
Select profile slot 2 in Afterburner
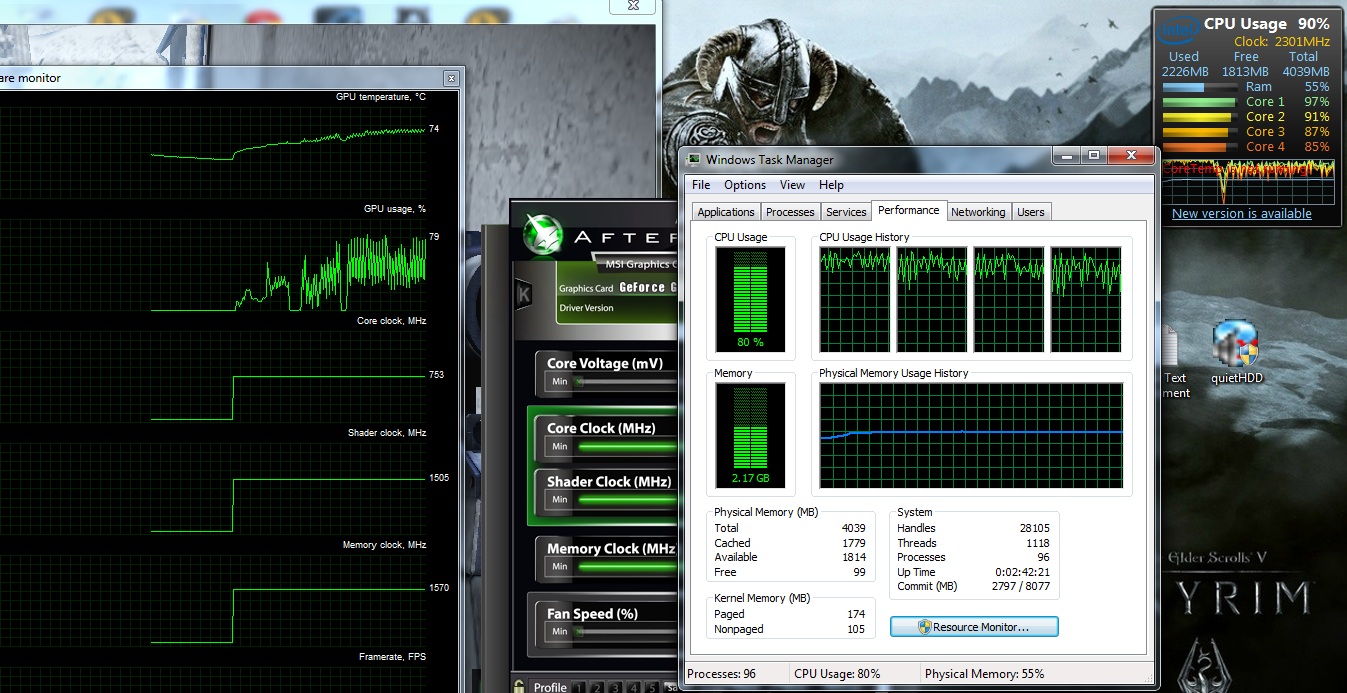click(x=595, y=687)
